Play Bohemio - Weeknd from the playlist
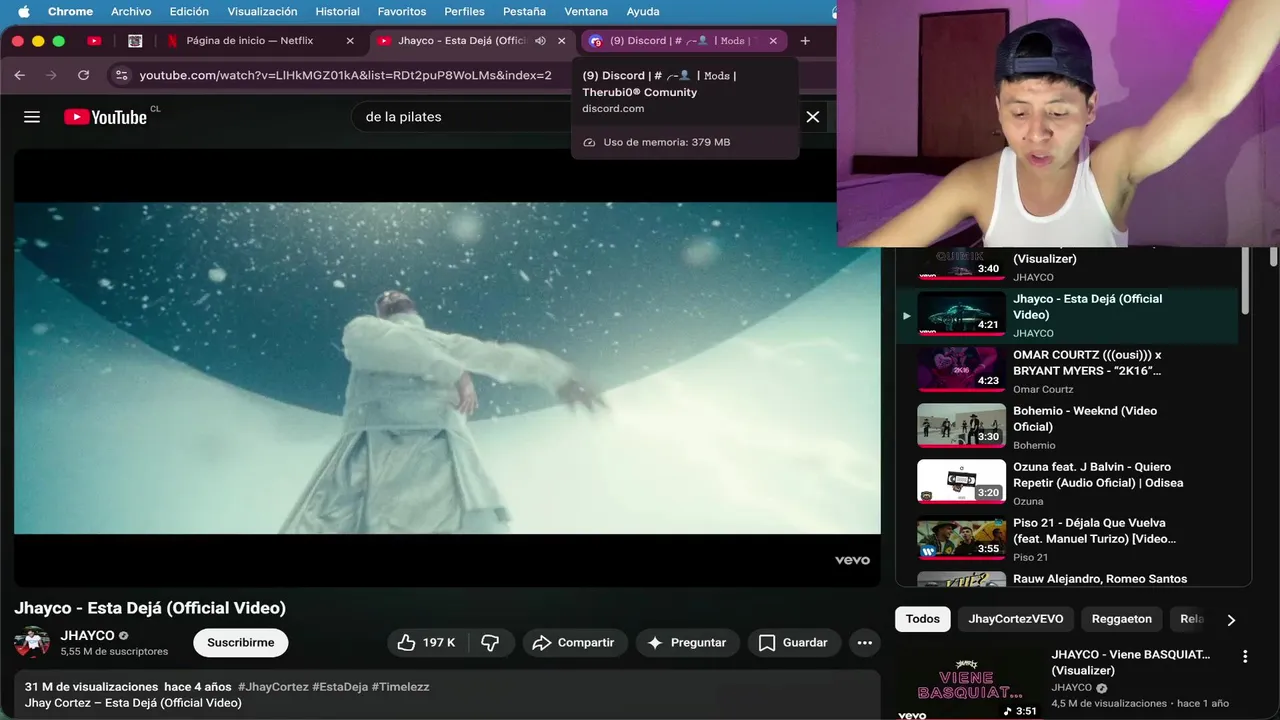The width and height of the screenshot is (1280, 720). 1066,427
